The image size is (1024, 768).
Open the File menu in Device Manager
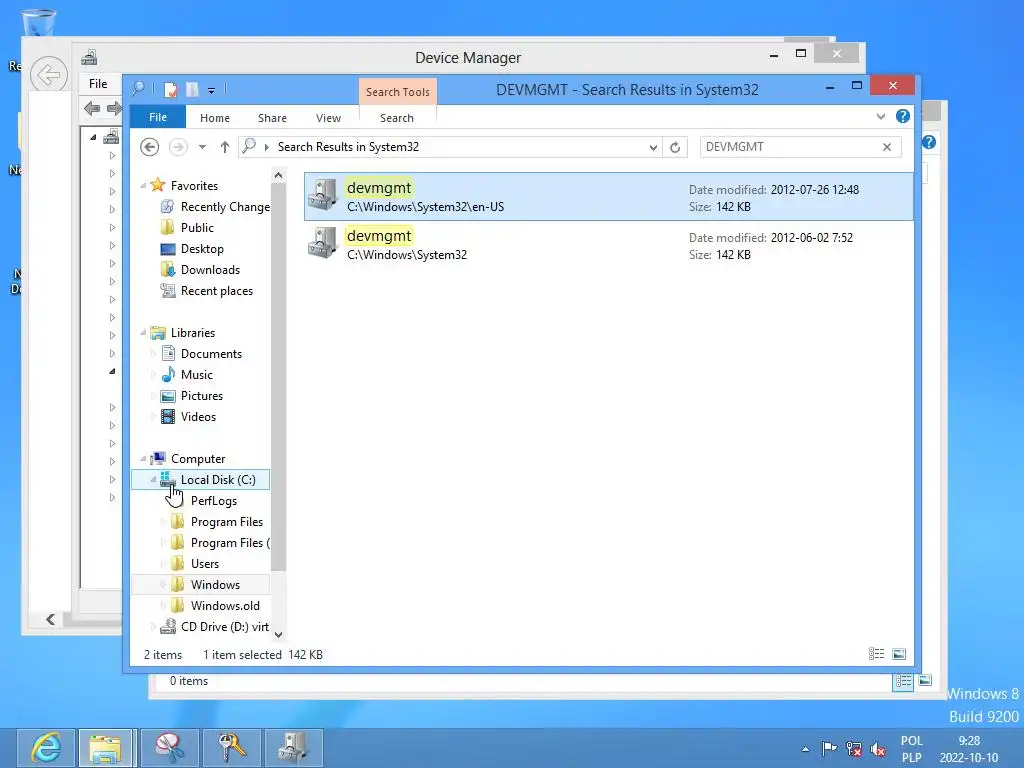tap(98, 84)
